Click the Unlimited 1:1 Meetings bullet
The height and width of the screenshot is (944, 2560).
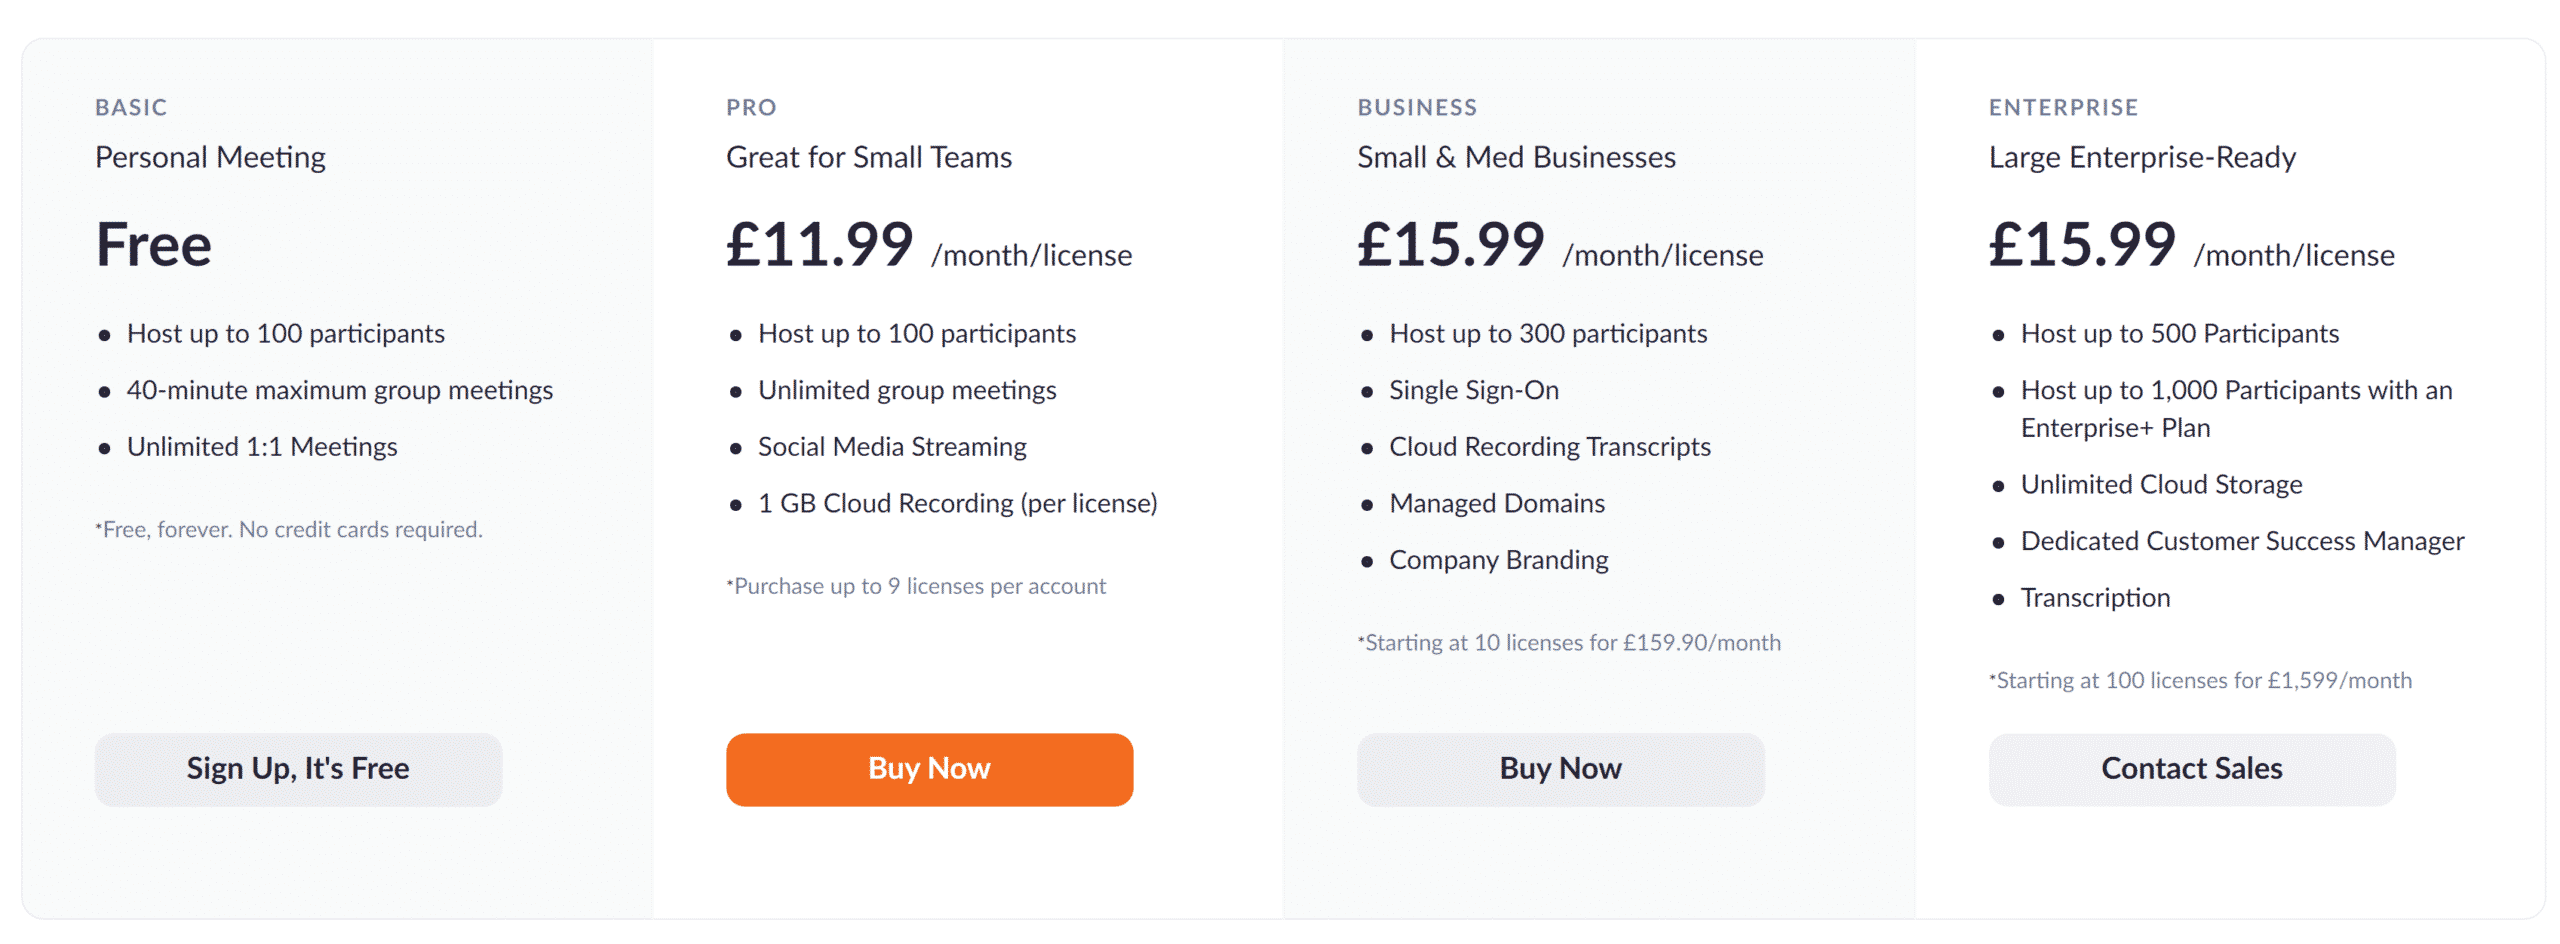coord(262,446)
